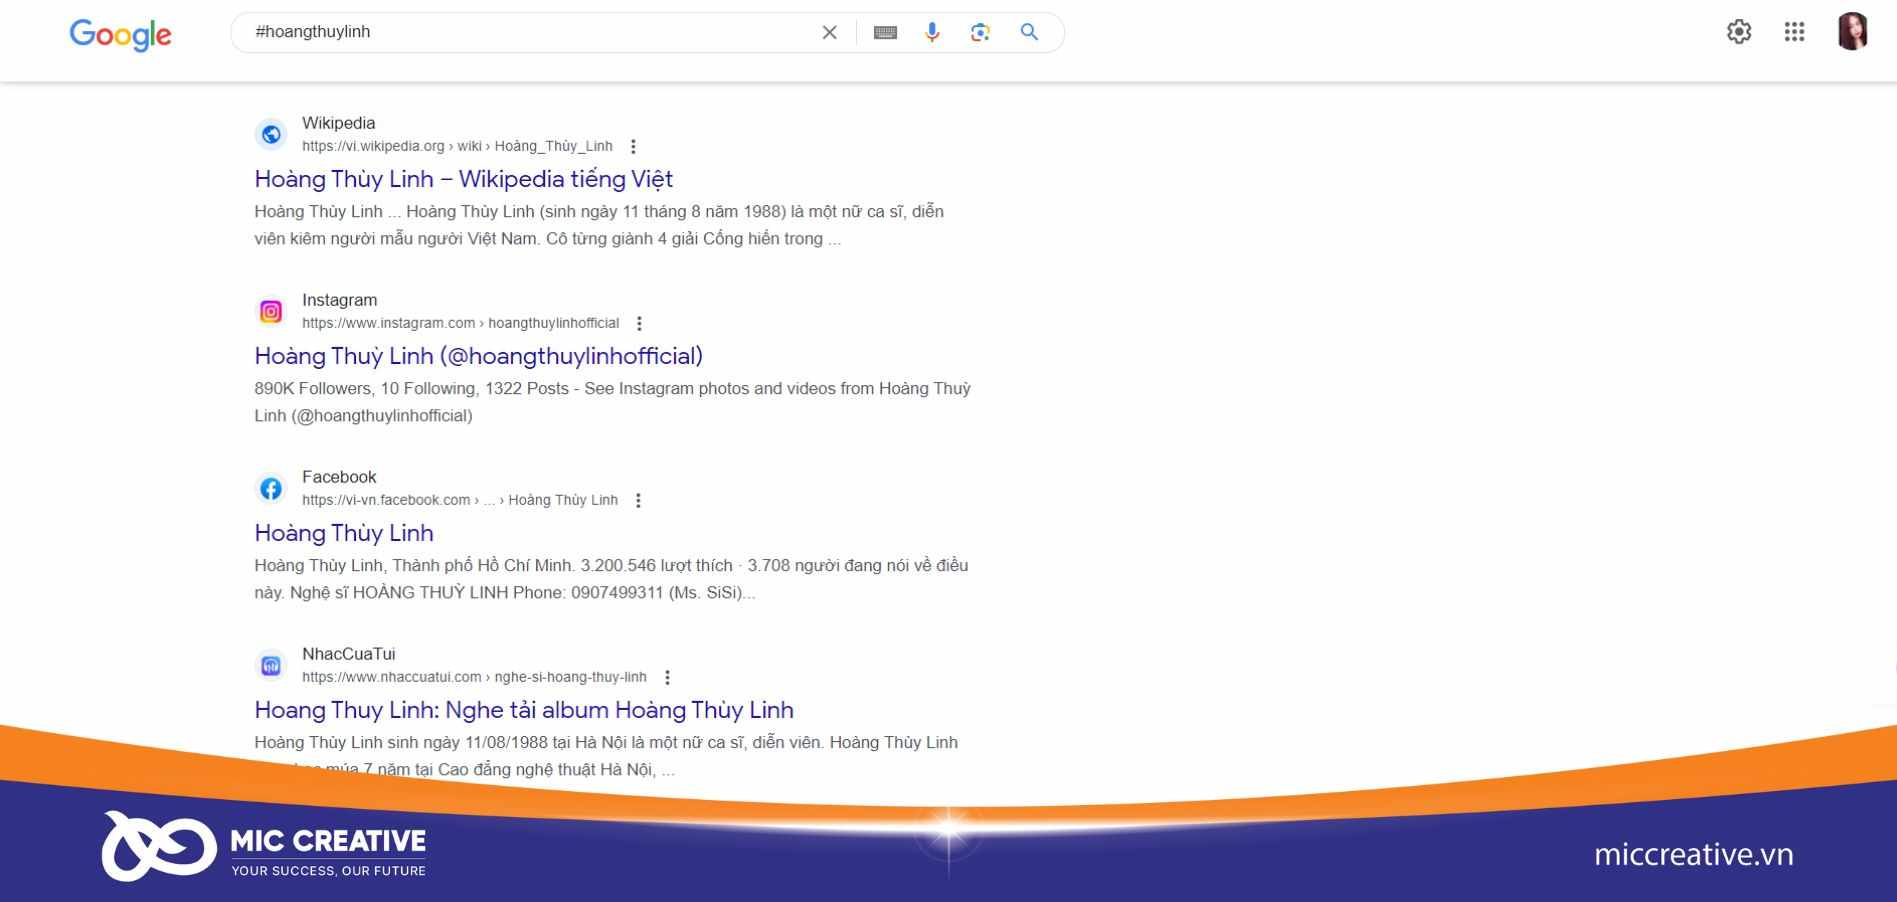Click the Instagram site name

(340, 300)
